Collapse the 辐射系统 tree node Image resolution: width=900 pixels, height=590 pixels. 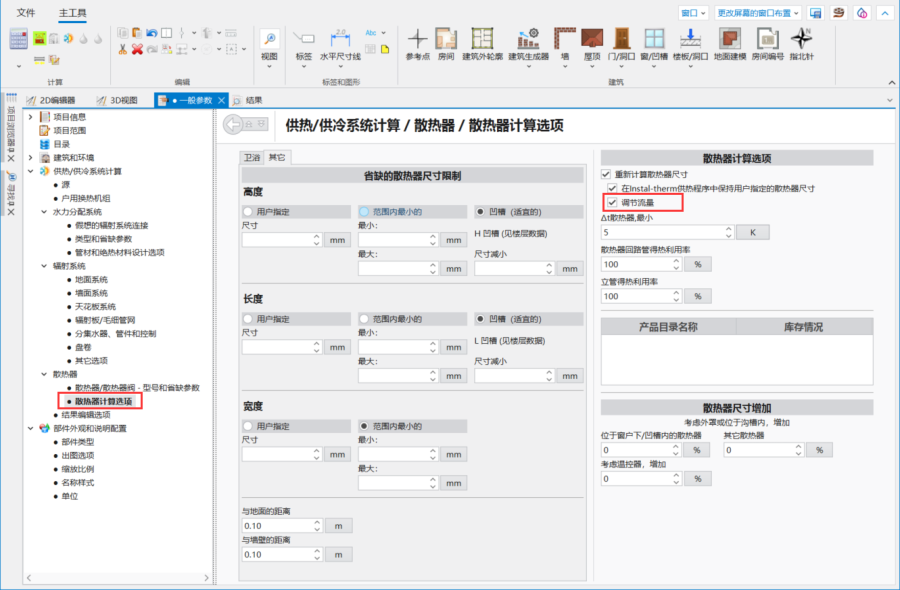pyautogui.click(x=45, y=266)
